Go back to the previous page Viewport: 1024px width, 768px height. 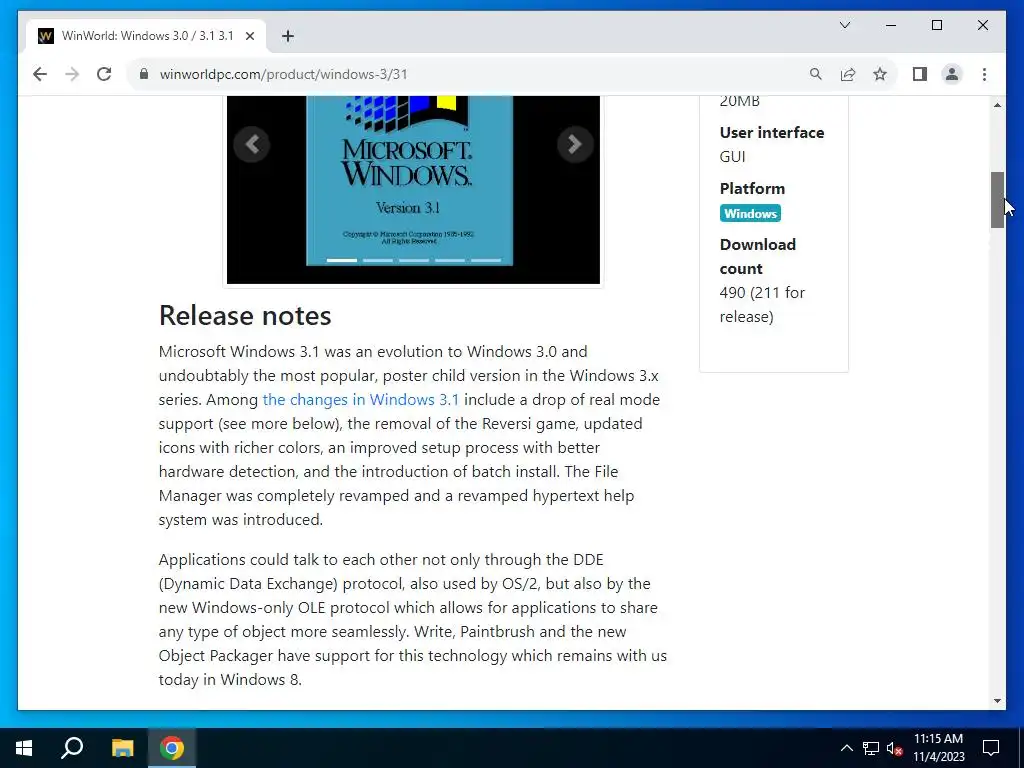pyautogui.click(x=40, y=74)
